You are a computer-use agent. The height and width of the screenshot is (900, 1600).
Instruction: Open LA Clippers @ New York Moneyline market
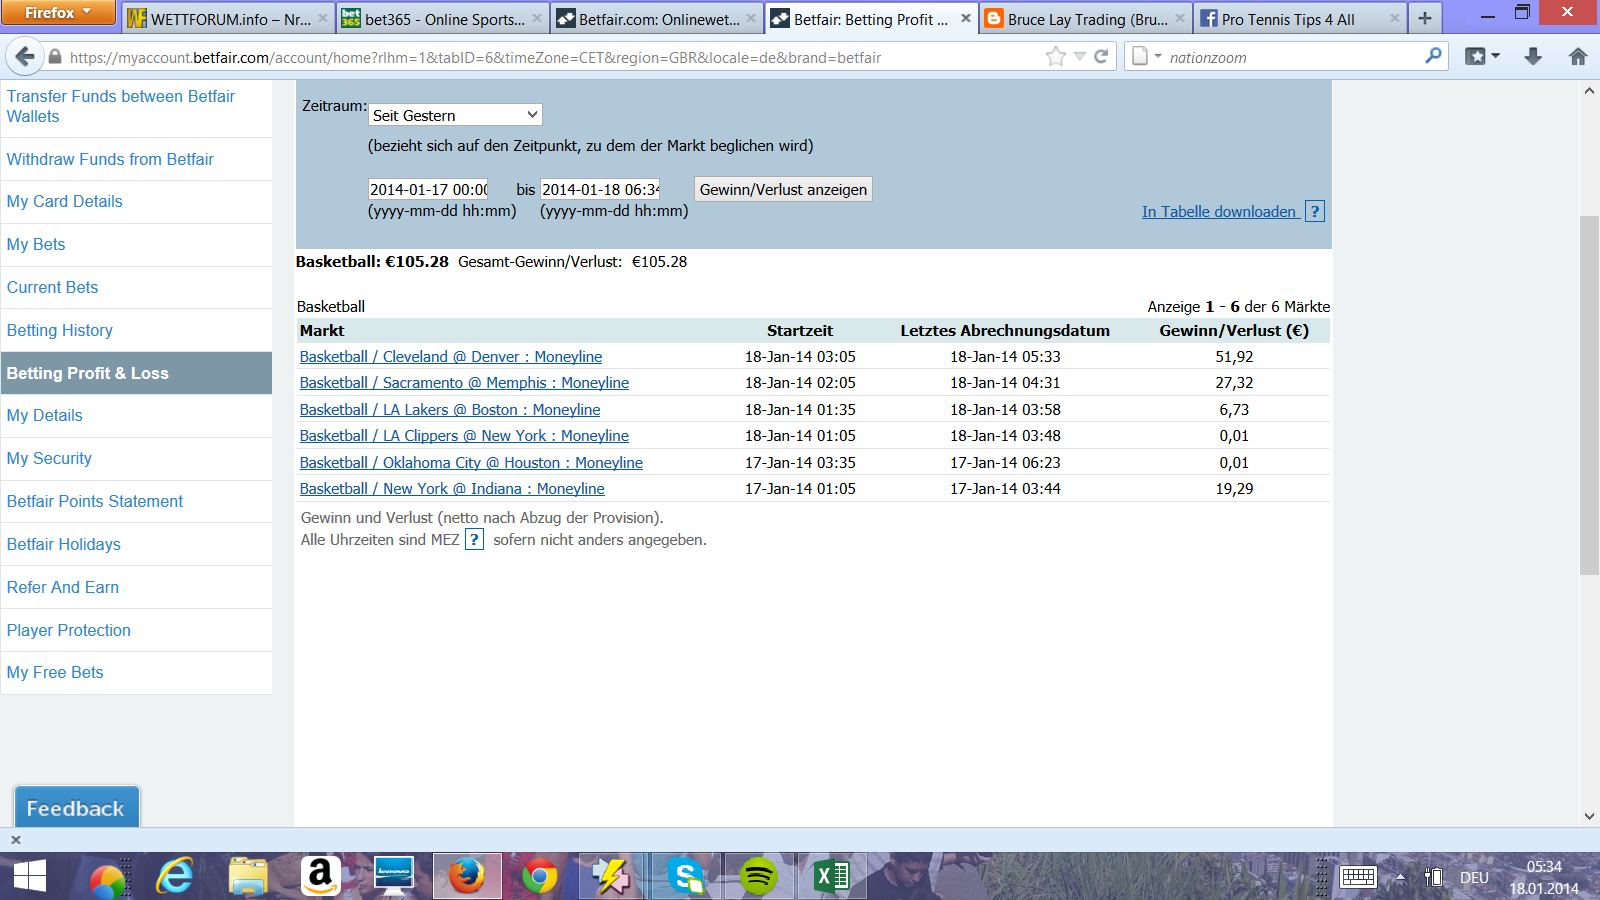tap(464, 436)
